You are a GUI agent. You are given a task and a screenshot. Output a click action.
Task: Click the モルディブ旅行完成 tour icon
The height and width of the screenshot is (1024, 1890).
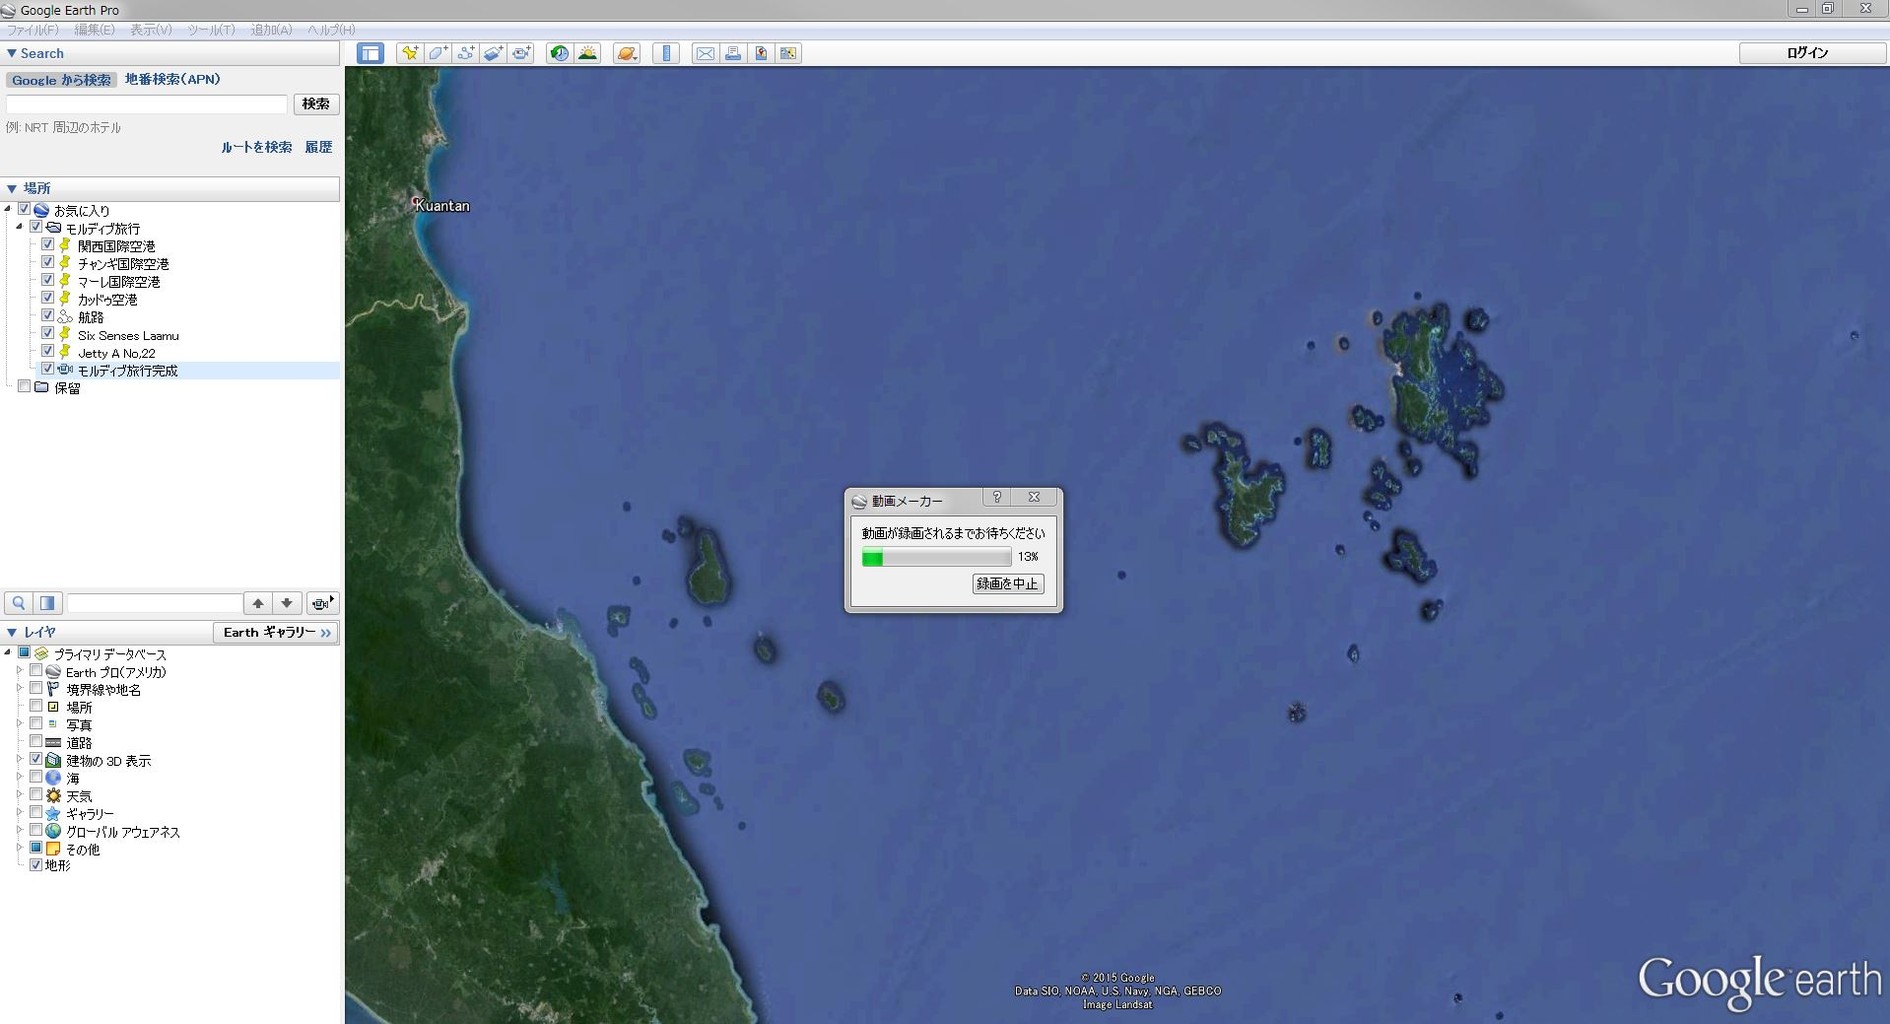(x=65, y=370)
